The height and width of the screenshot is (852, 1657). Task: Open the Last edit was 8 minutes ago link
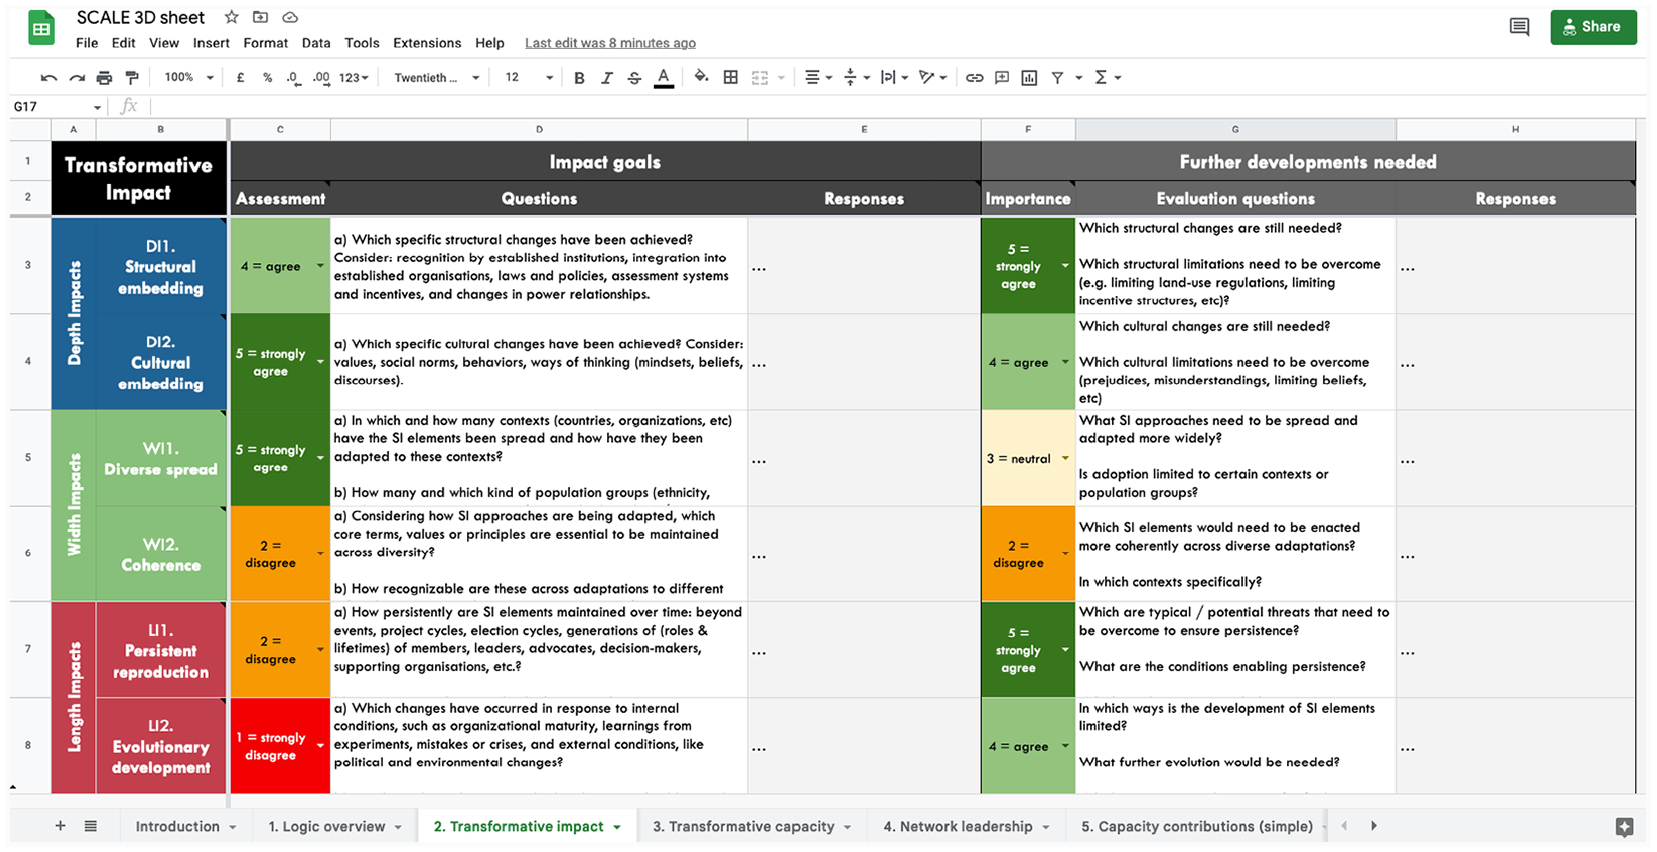[610, 43]
